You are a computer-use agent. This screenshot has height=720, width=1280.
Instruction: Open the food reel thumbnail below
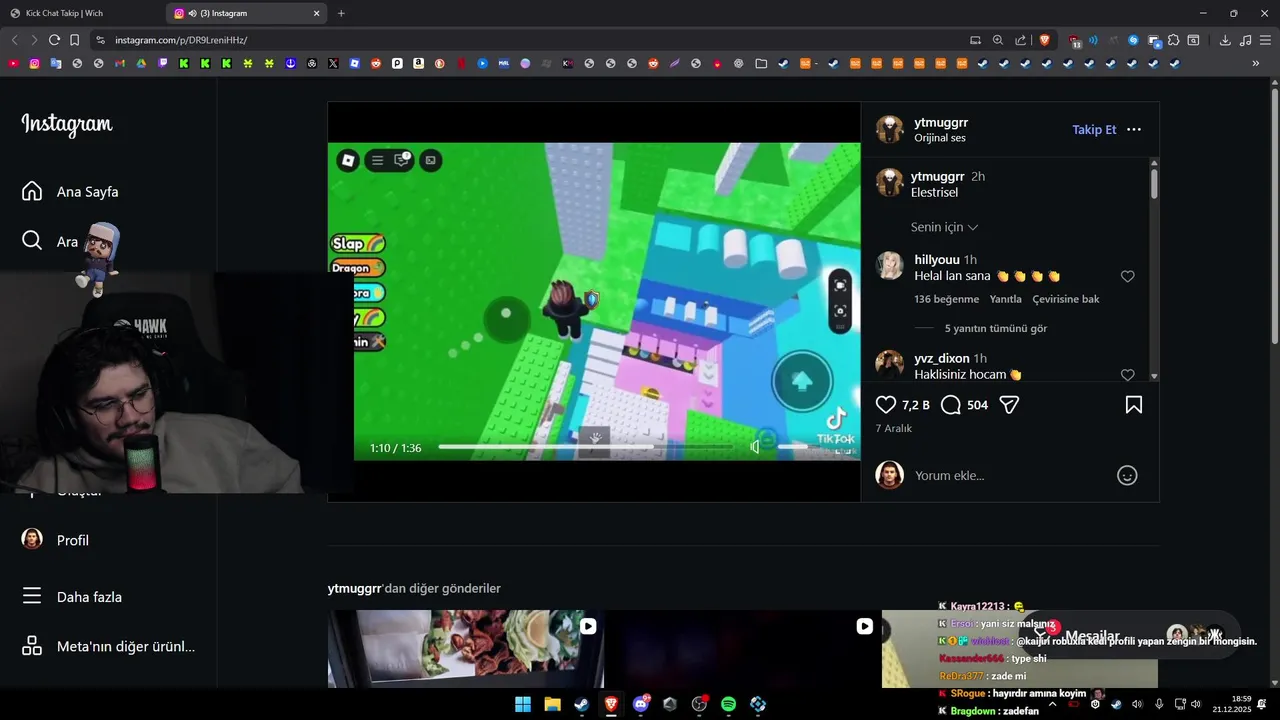point(465,649)
